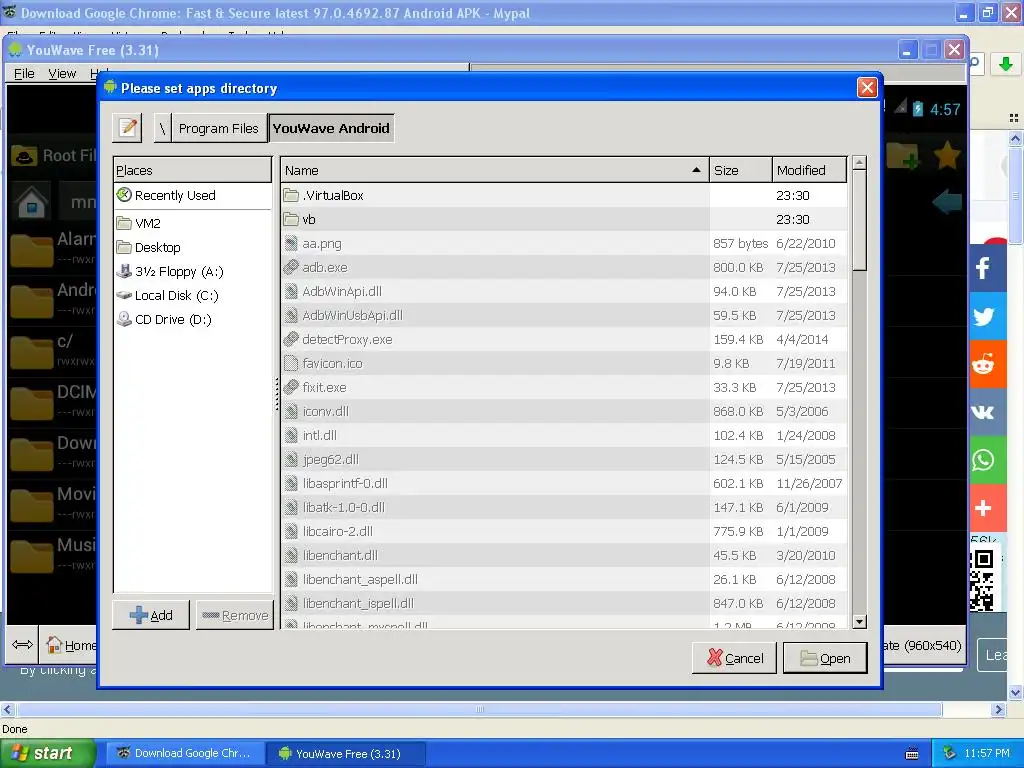The image size is (1024, 768).
Task: Click the fixit.exe file icon
Action: 291,387
